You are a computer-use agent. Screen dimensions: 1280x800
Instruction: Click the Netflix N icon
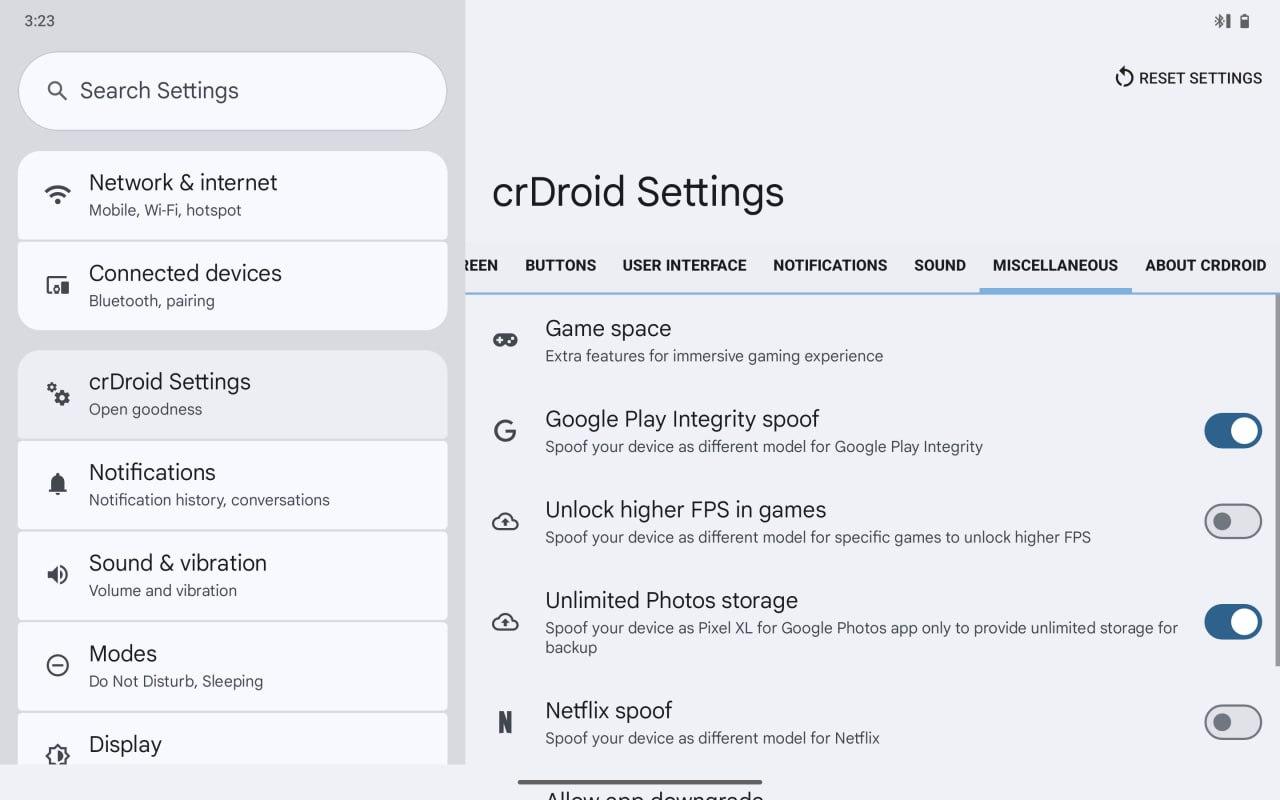coord(505,722)
